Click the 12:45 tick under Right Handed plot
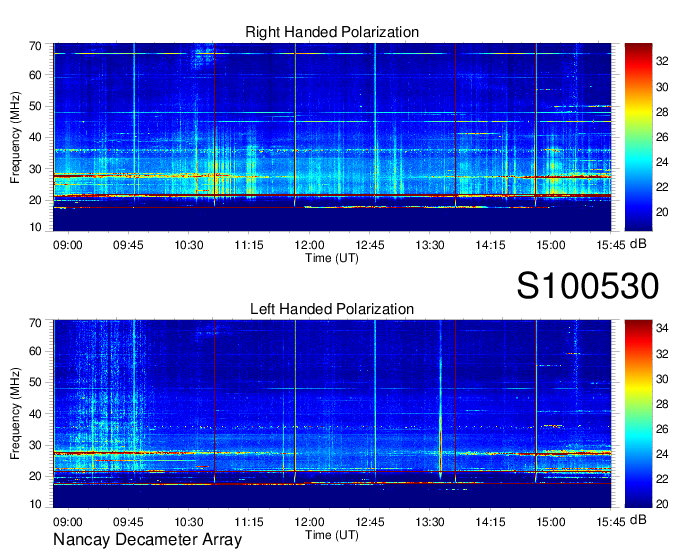Screen dimensions: 680x552 click(x=369, y=245)
